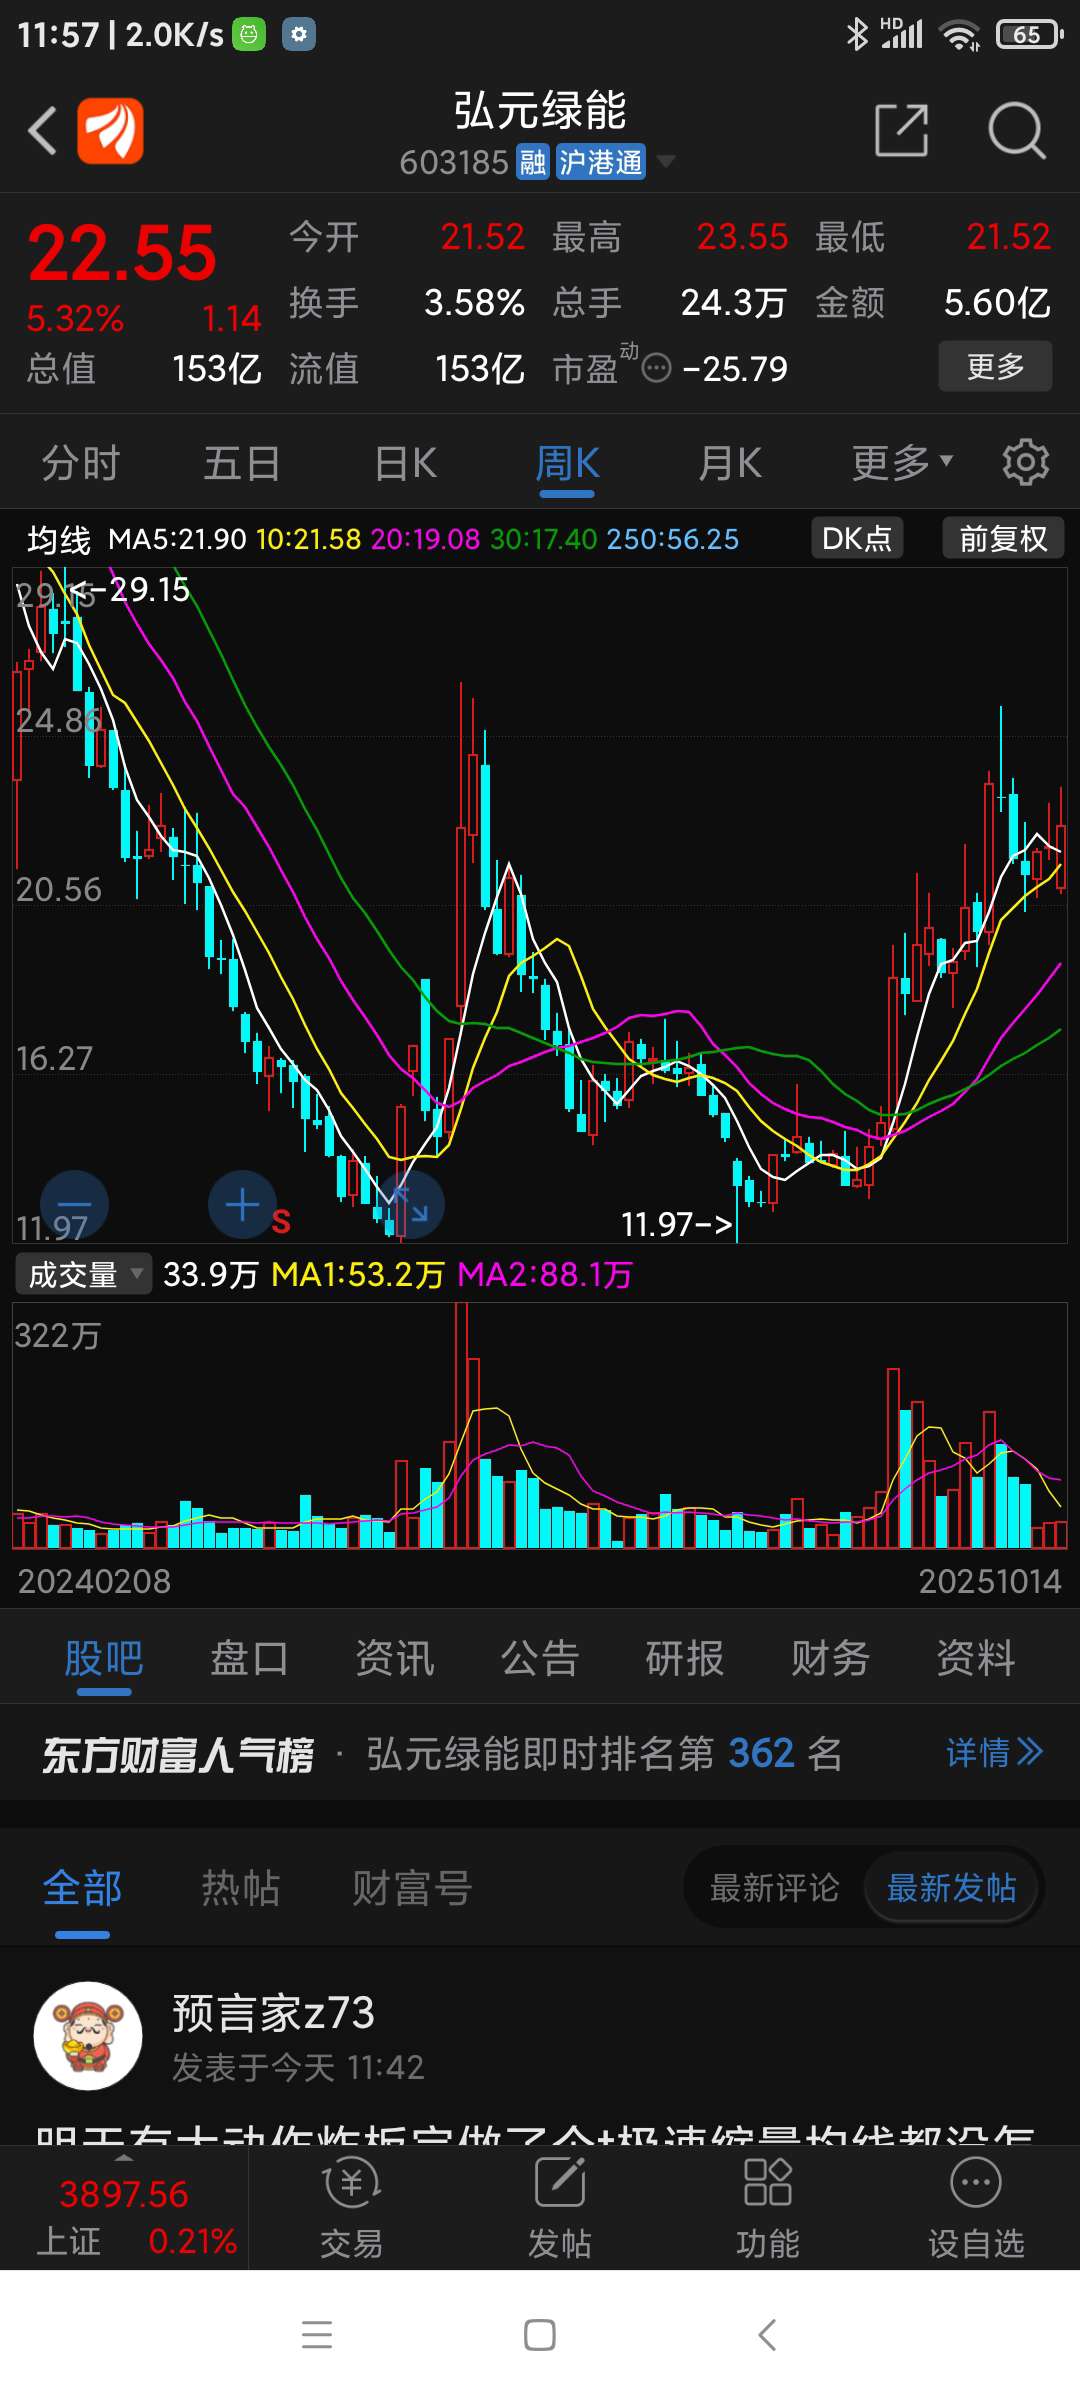Zoom in chart with plus button

point(242,1204)
